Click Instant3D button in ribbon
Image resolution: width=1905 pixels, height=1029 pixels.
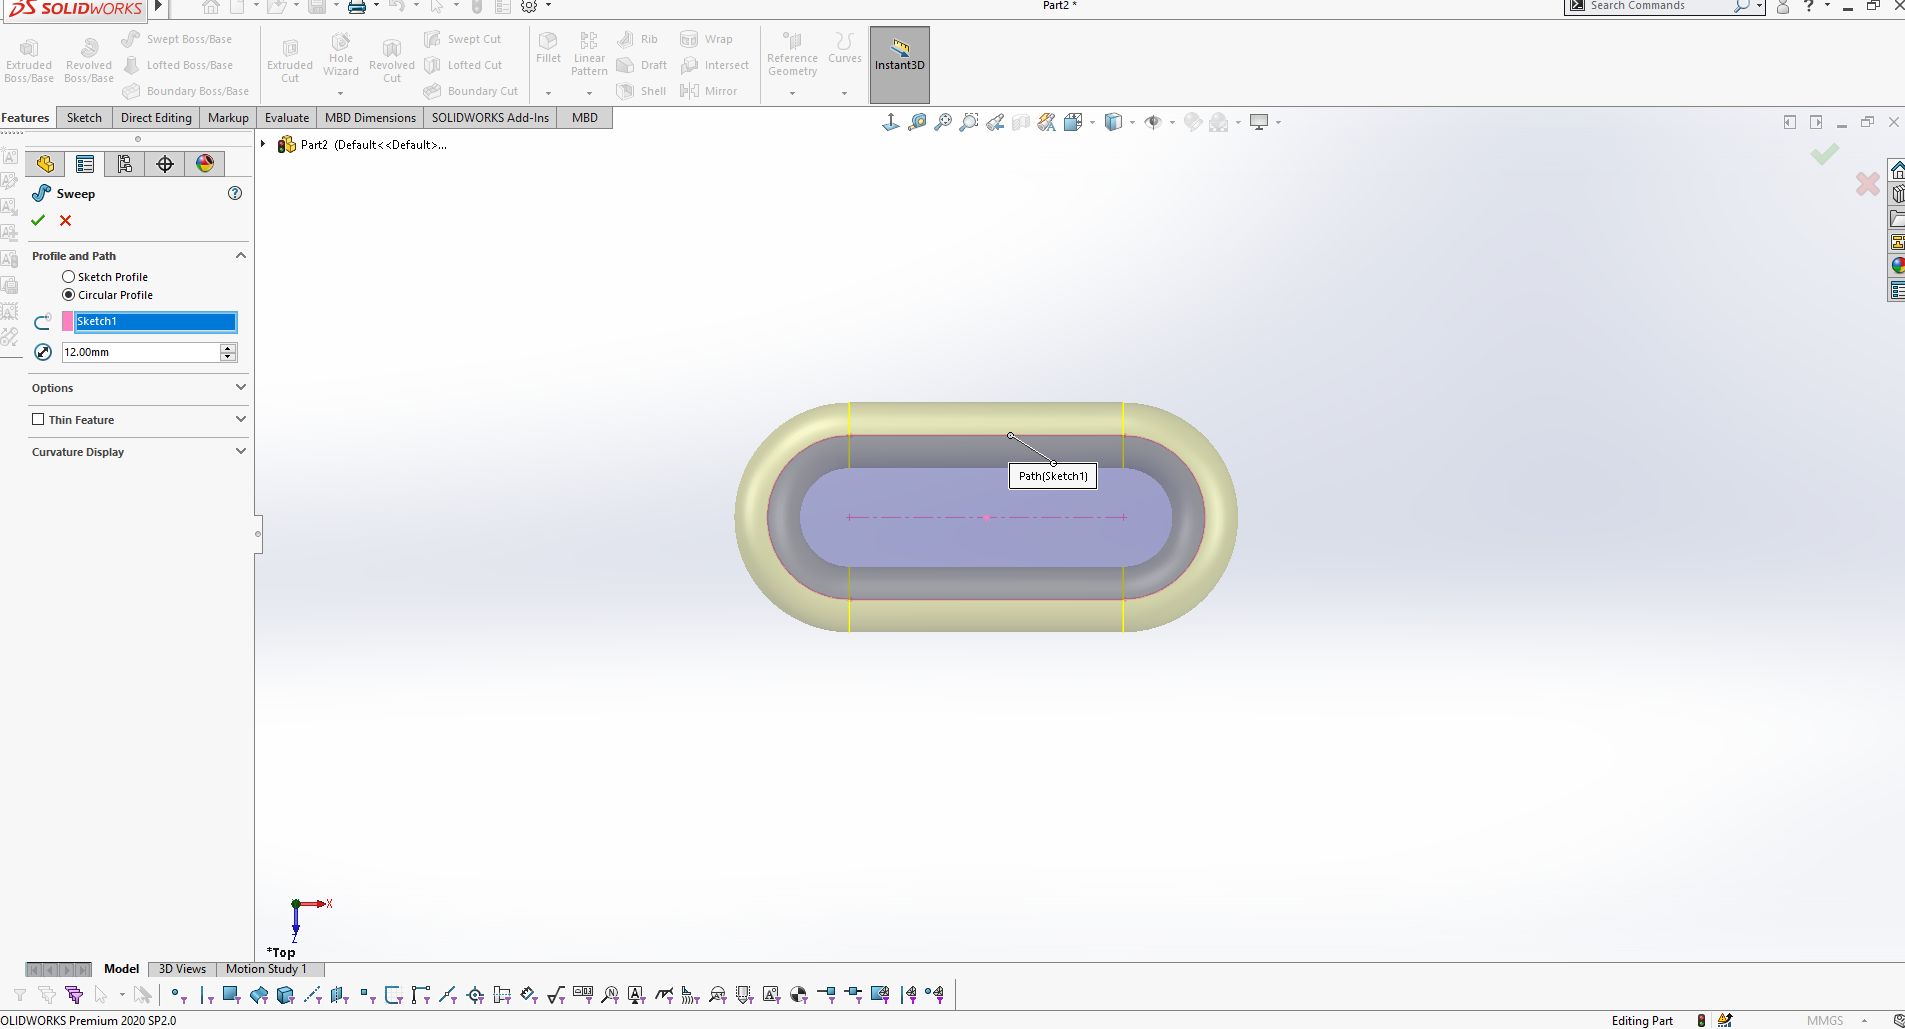[900, 64]
